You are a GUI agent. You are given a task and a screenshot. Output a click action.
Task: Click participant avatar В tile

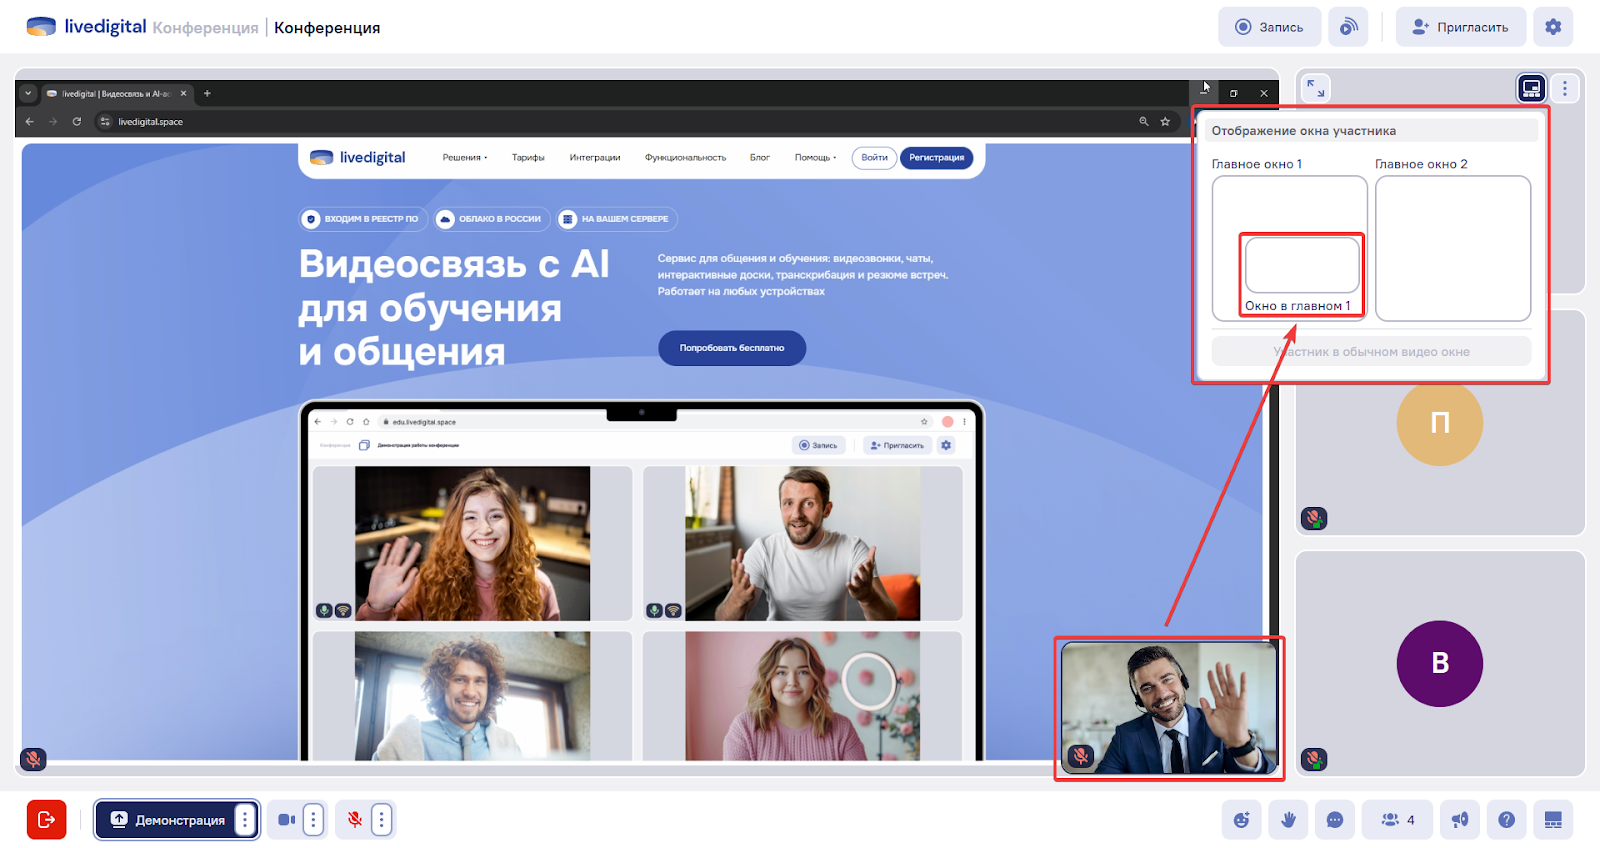click(x=1440, y=664)
